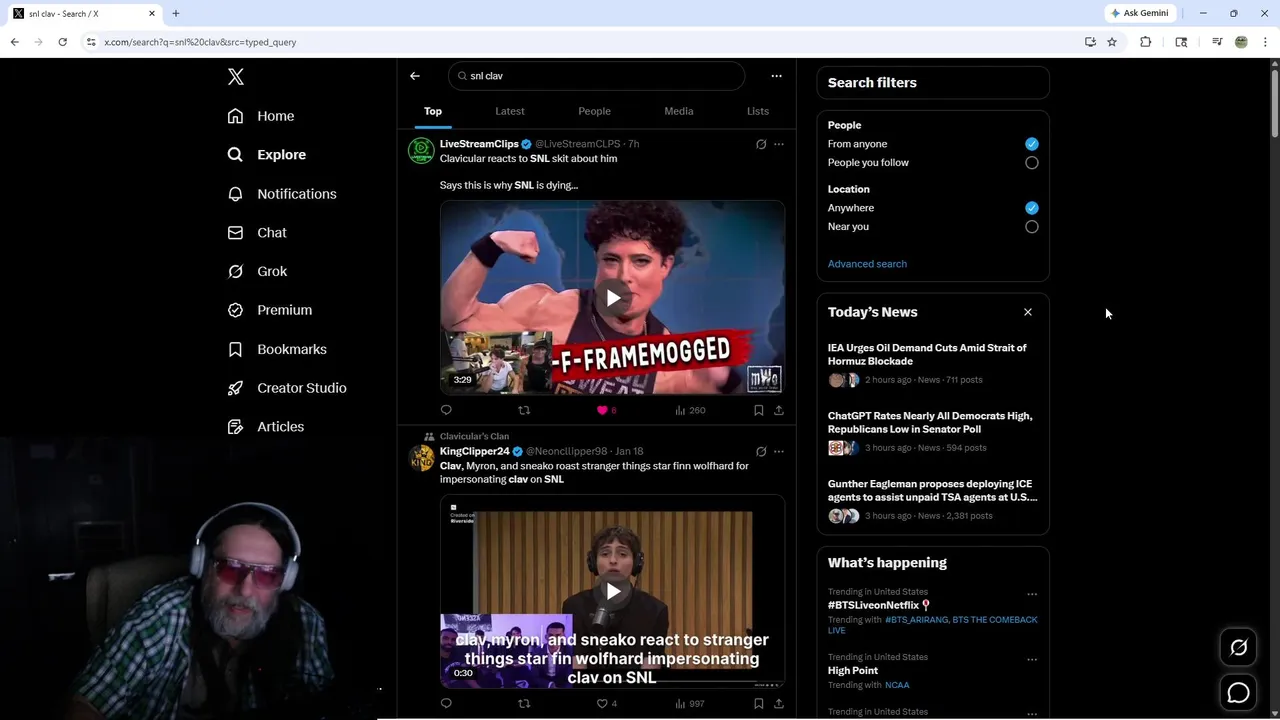Unlike the LiveStreamClips post heart
This screenshot has height=720, width=1280.
coord(602,410)
